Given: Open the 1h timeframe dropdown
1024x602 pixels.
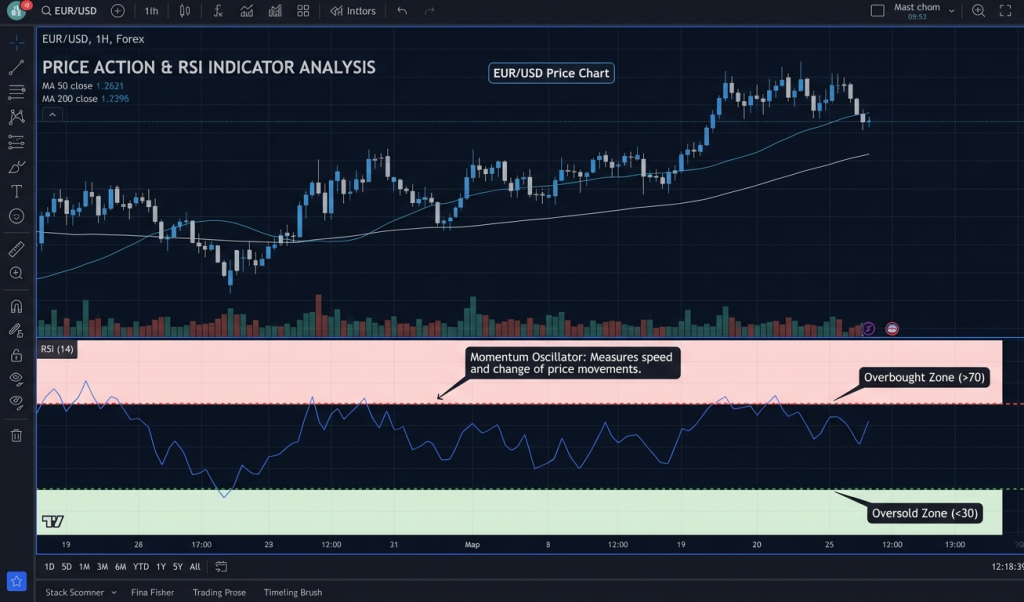Looking at the screenshot, I should click(x=151, y=11).
